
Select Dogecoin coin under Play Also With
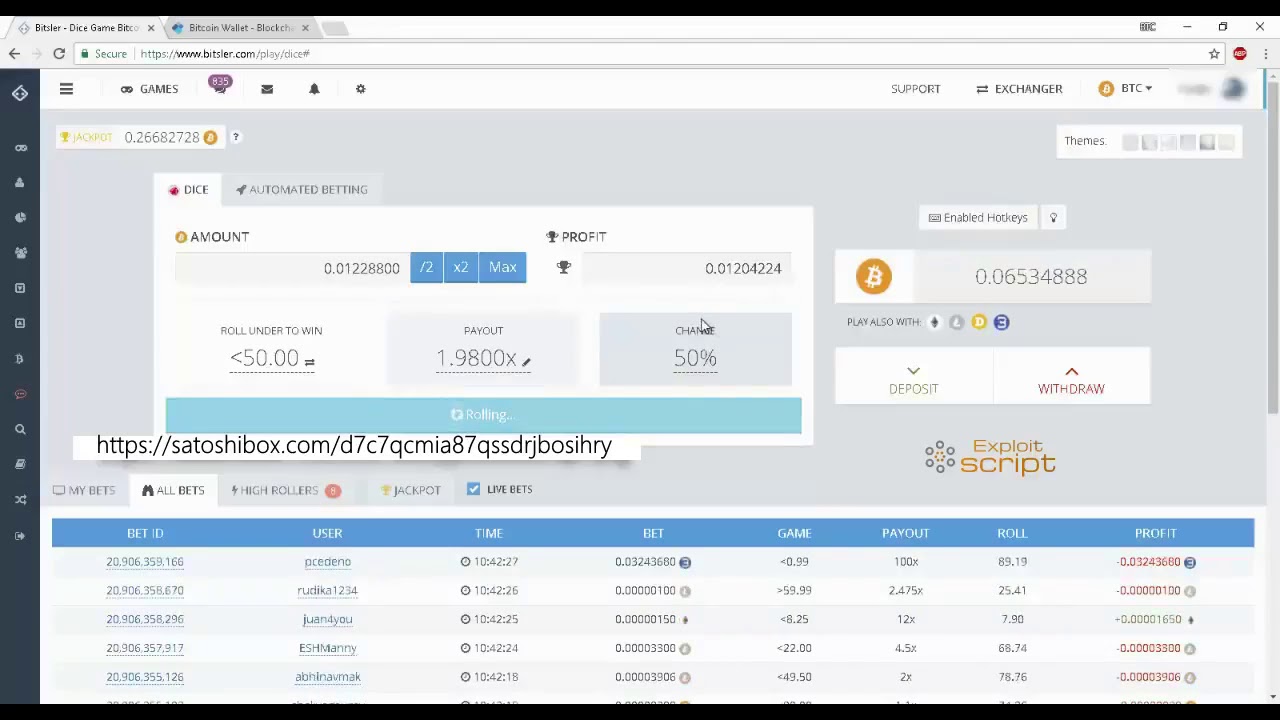click(x=979, y=322)
